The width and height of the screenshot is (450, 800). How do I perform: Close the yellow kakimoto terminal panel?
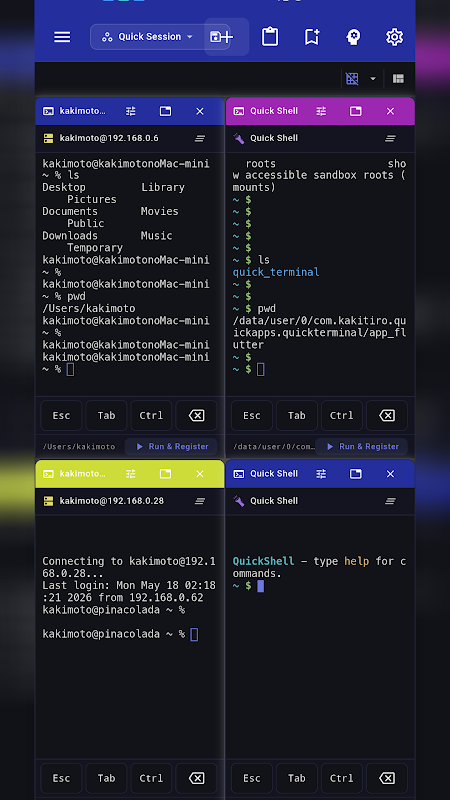pyautogui.click(x=200, y=474)
